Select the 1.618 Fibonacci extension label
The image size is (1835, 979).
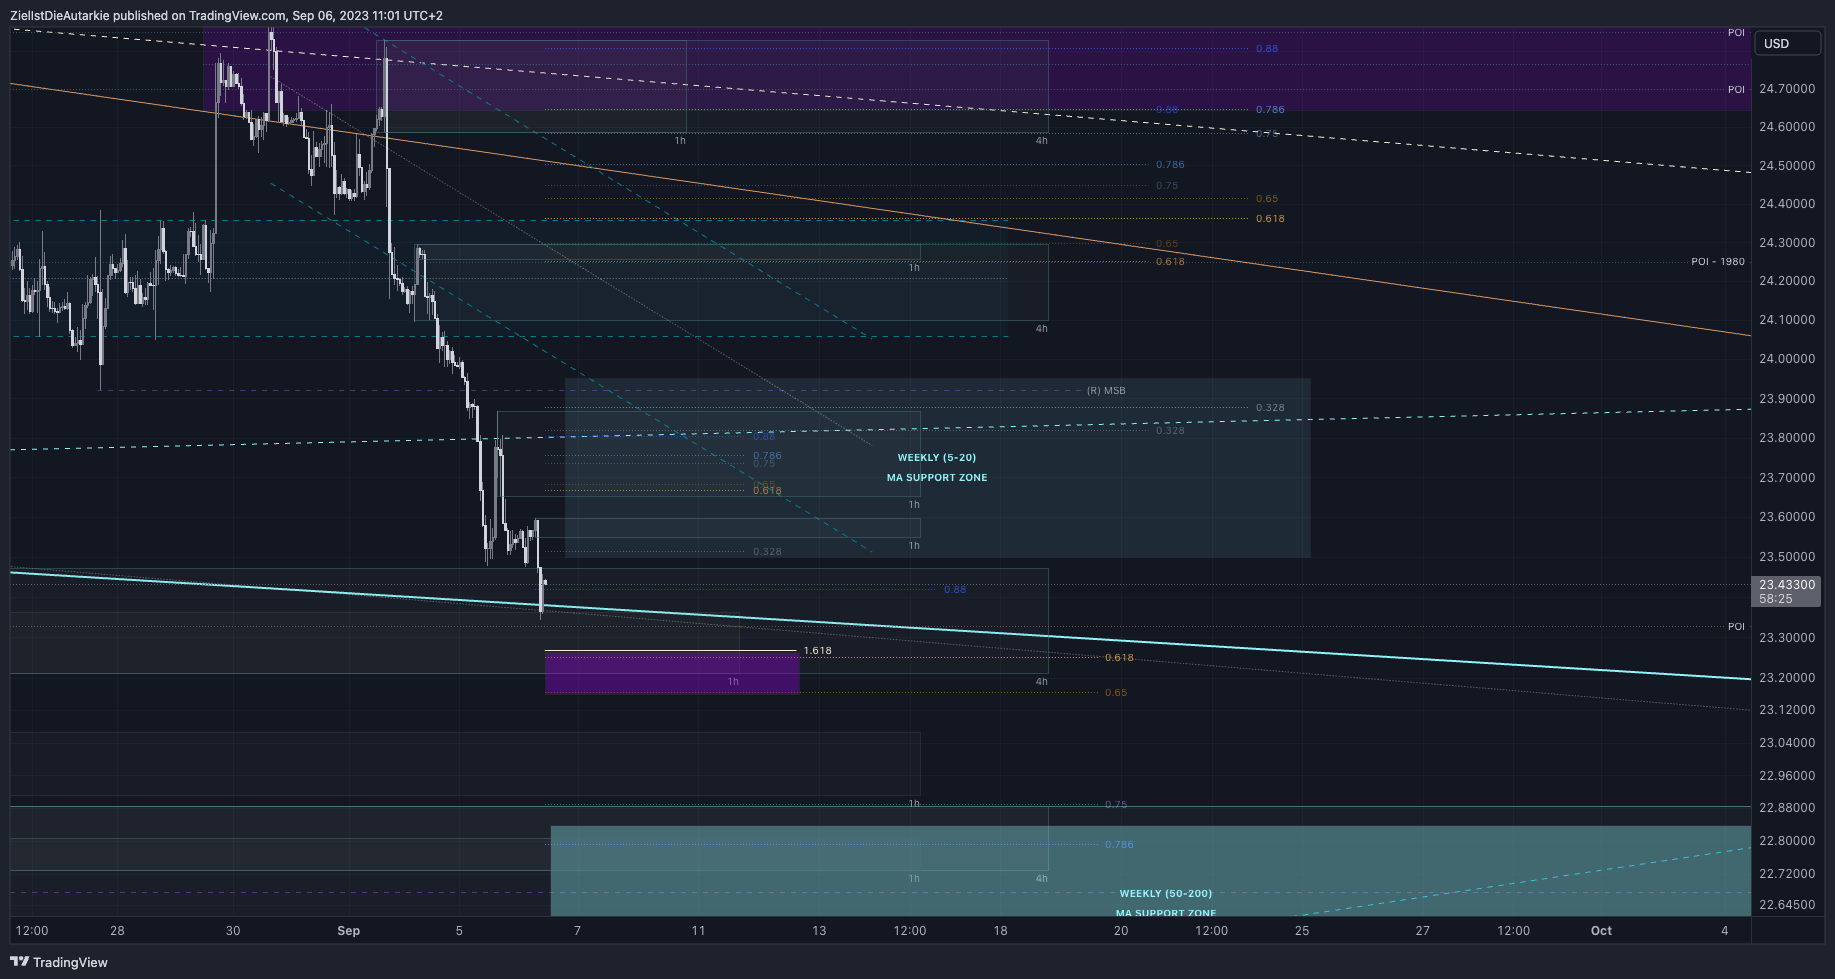(818, 651)
